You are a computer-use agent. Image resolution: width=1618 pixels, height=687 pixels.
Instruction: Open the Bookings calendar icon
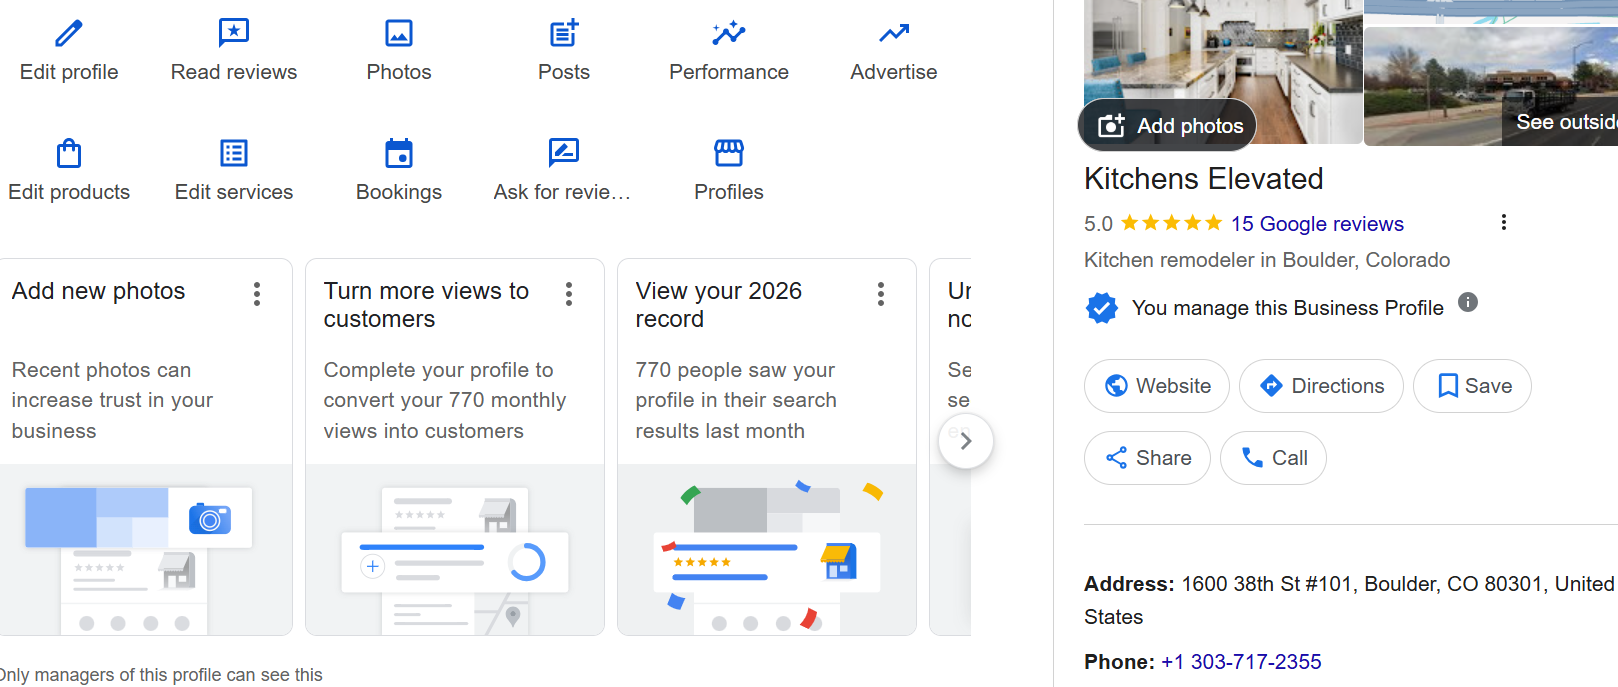point(399,153)
